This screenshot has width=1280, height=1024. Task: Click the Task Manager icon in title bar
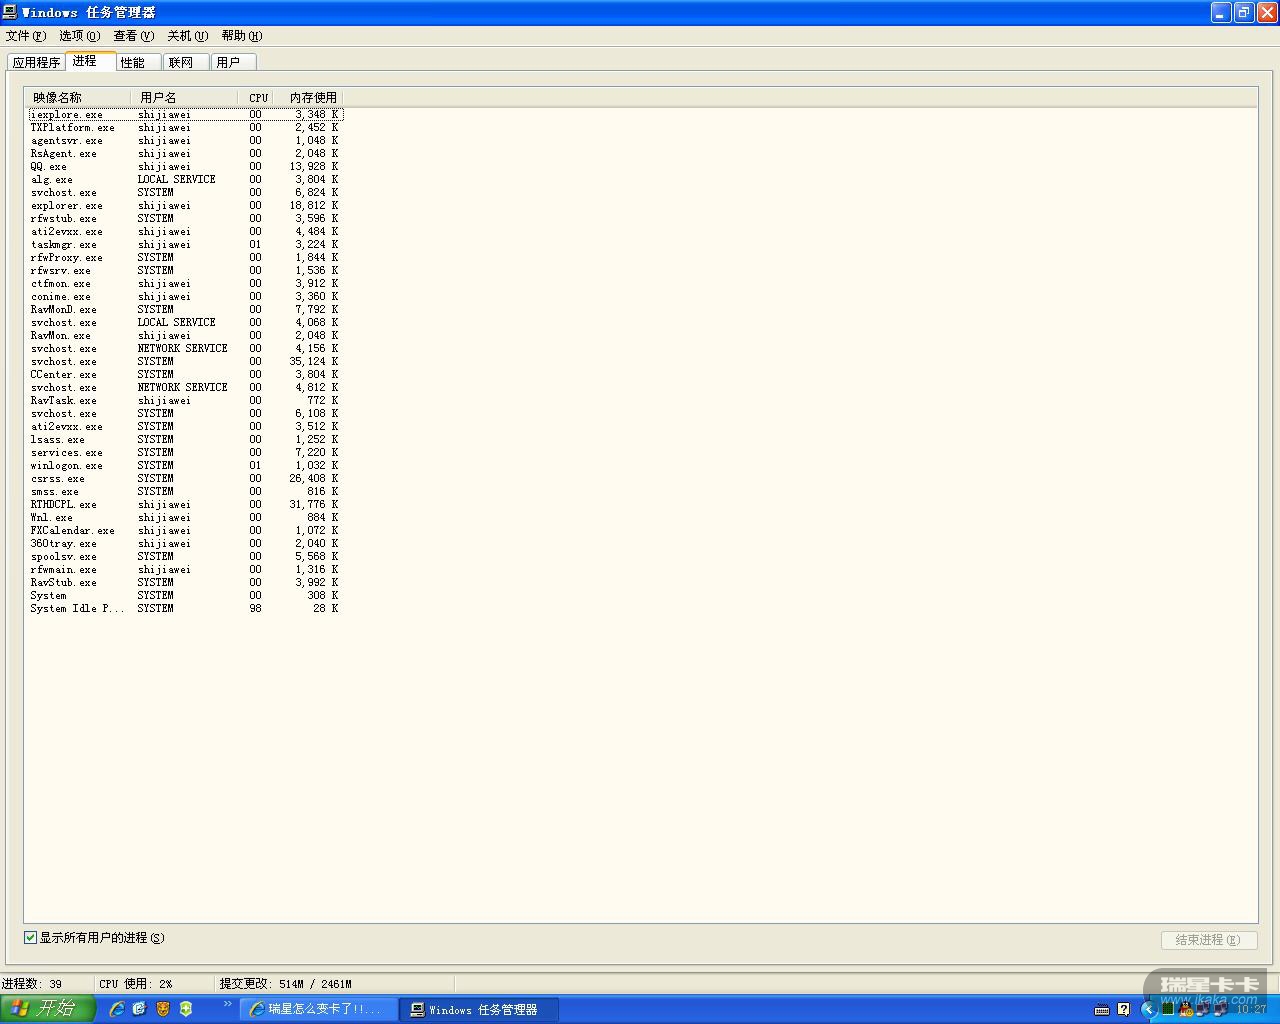[10, 12]
